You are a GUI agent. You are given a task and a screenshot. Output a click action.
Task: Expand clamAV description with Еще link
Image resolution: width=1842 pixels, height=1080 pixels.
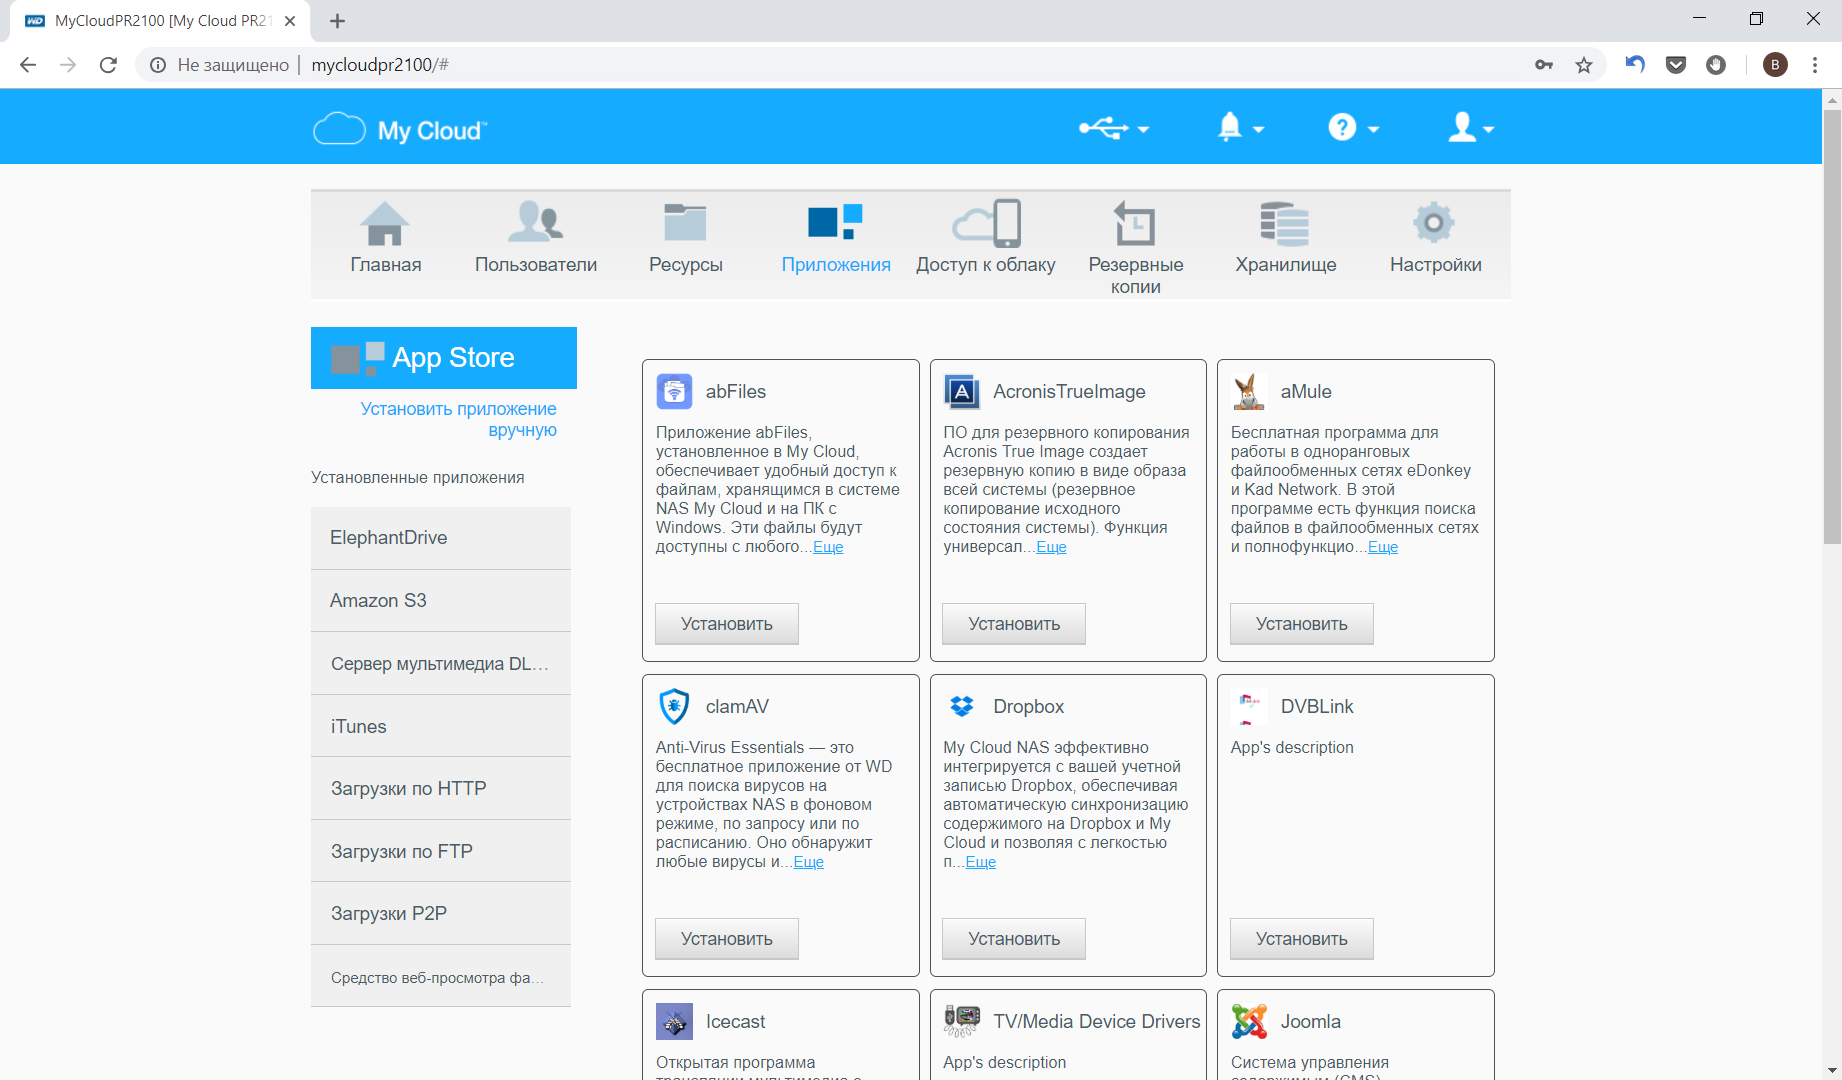(x=808, y=862)
